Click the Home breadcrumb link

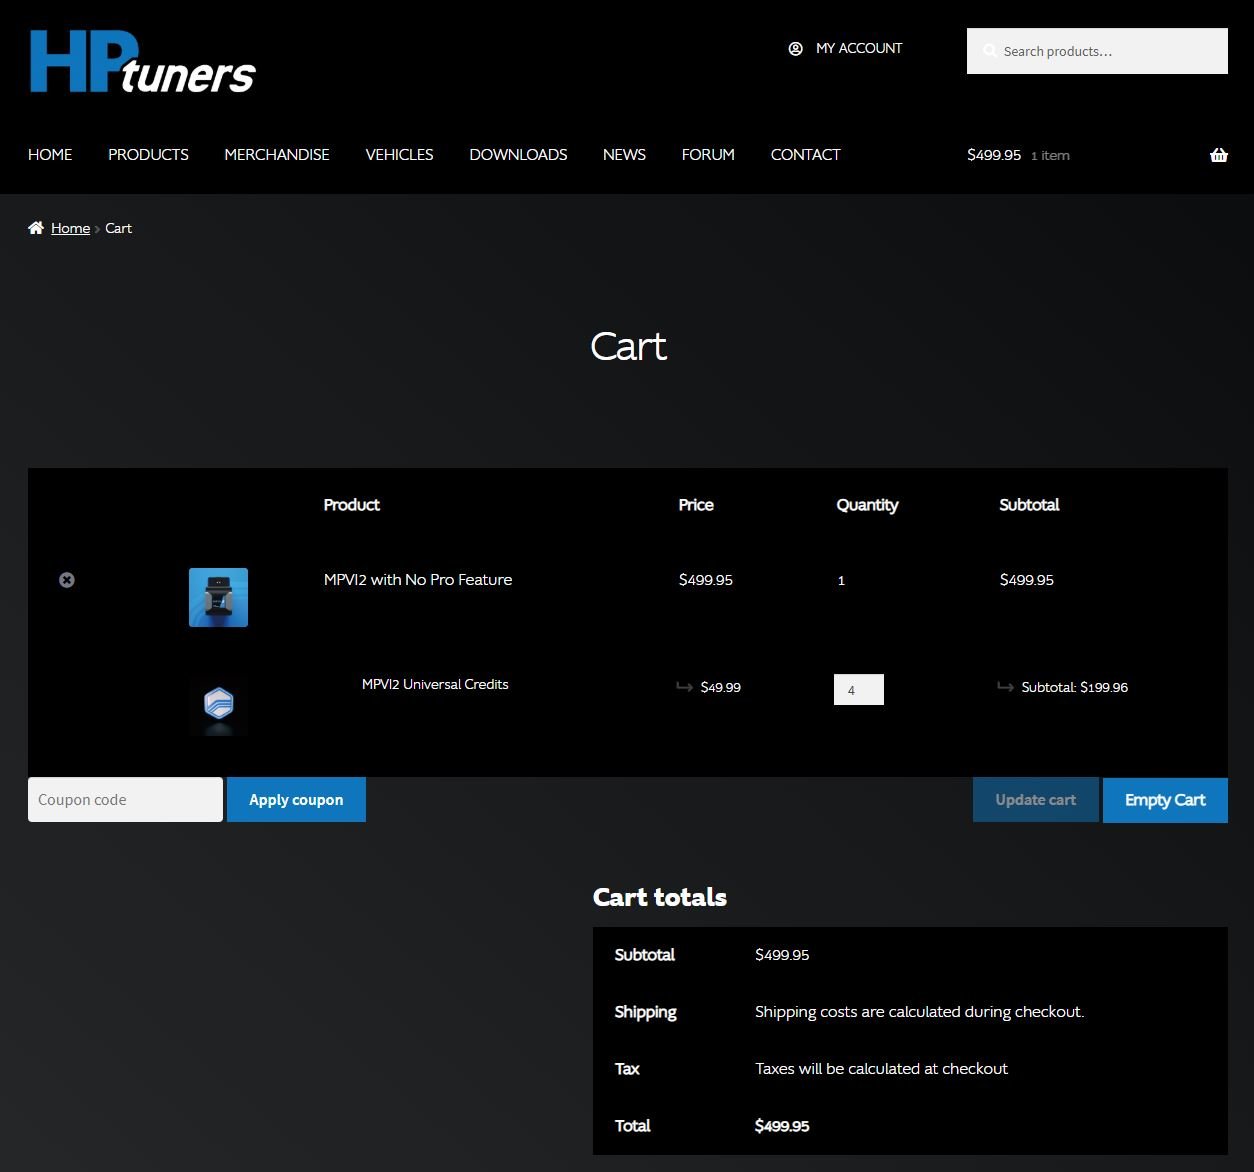70,228
